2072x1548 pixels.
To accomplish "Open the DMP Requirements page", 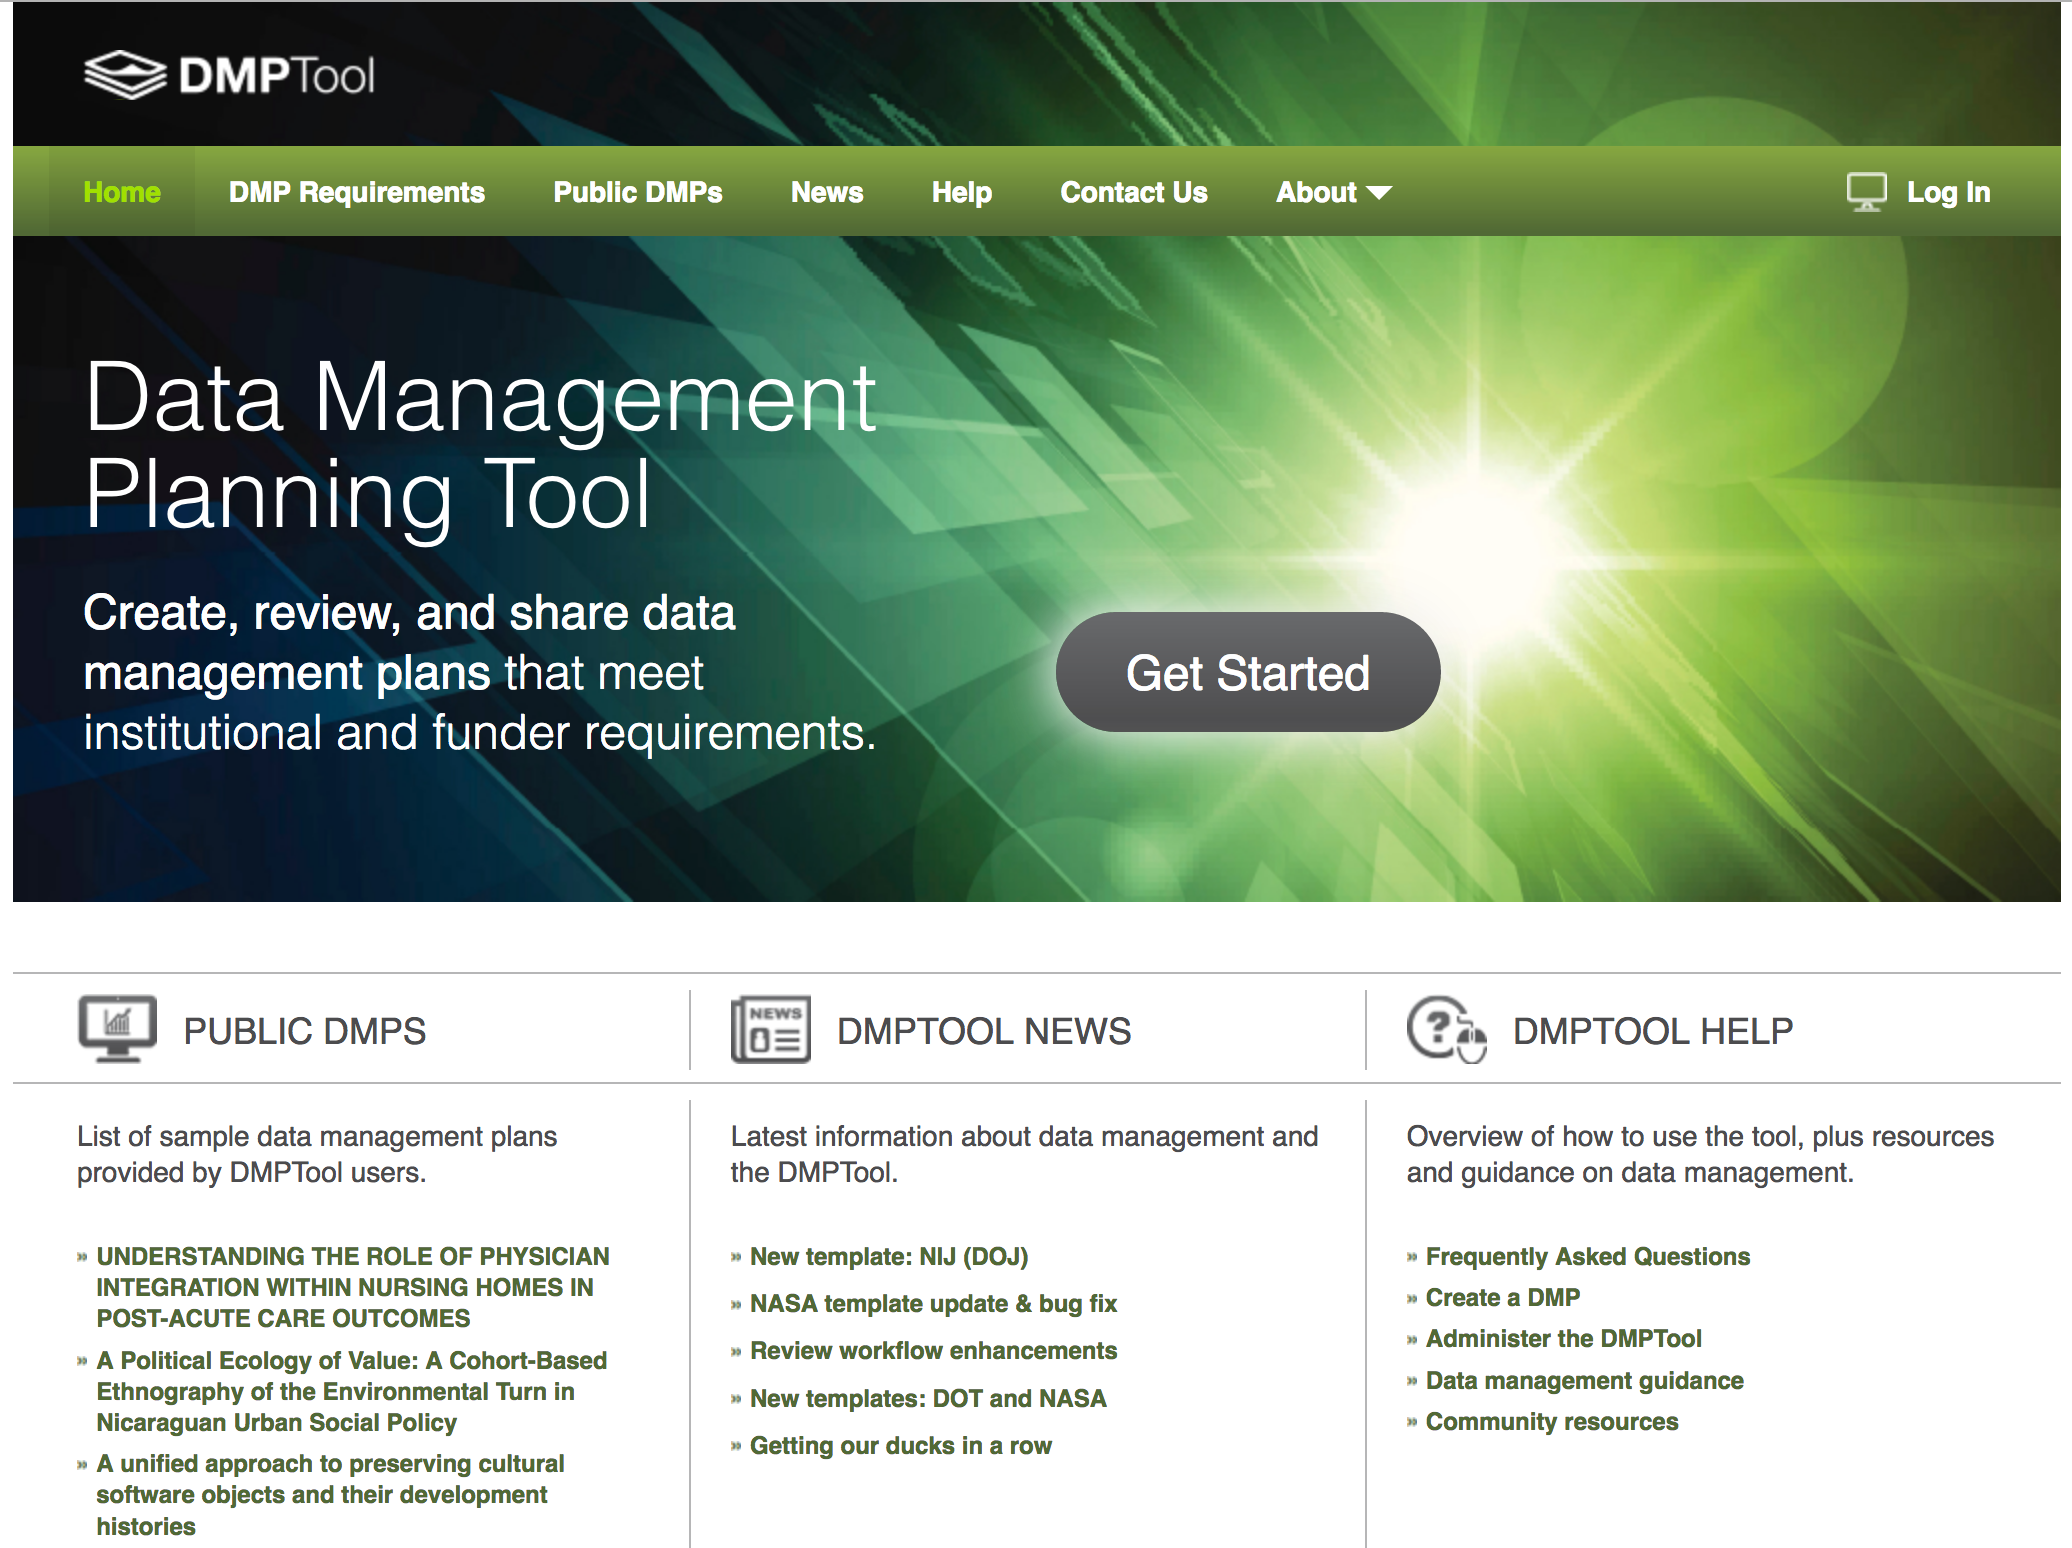I will (x=357, y=192).
